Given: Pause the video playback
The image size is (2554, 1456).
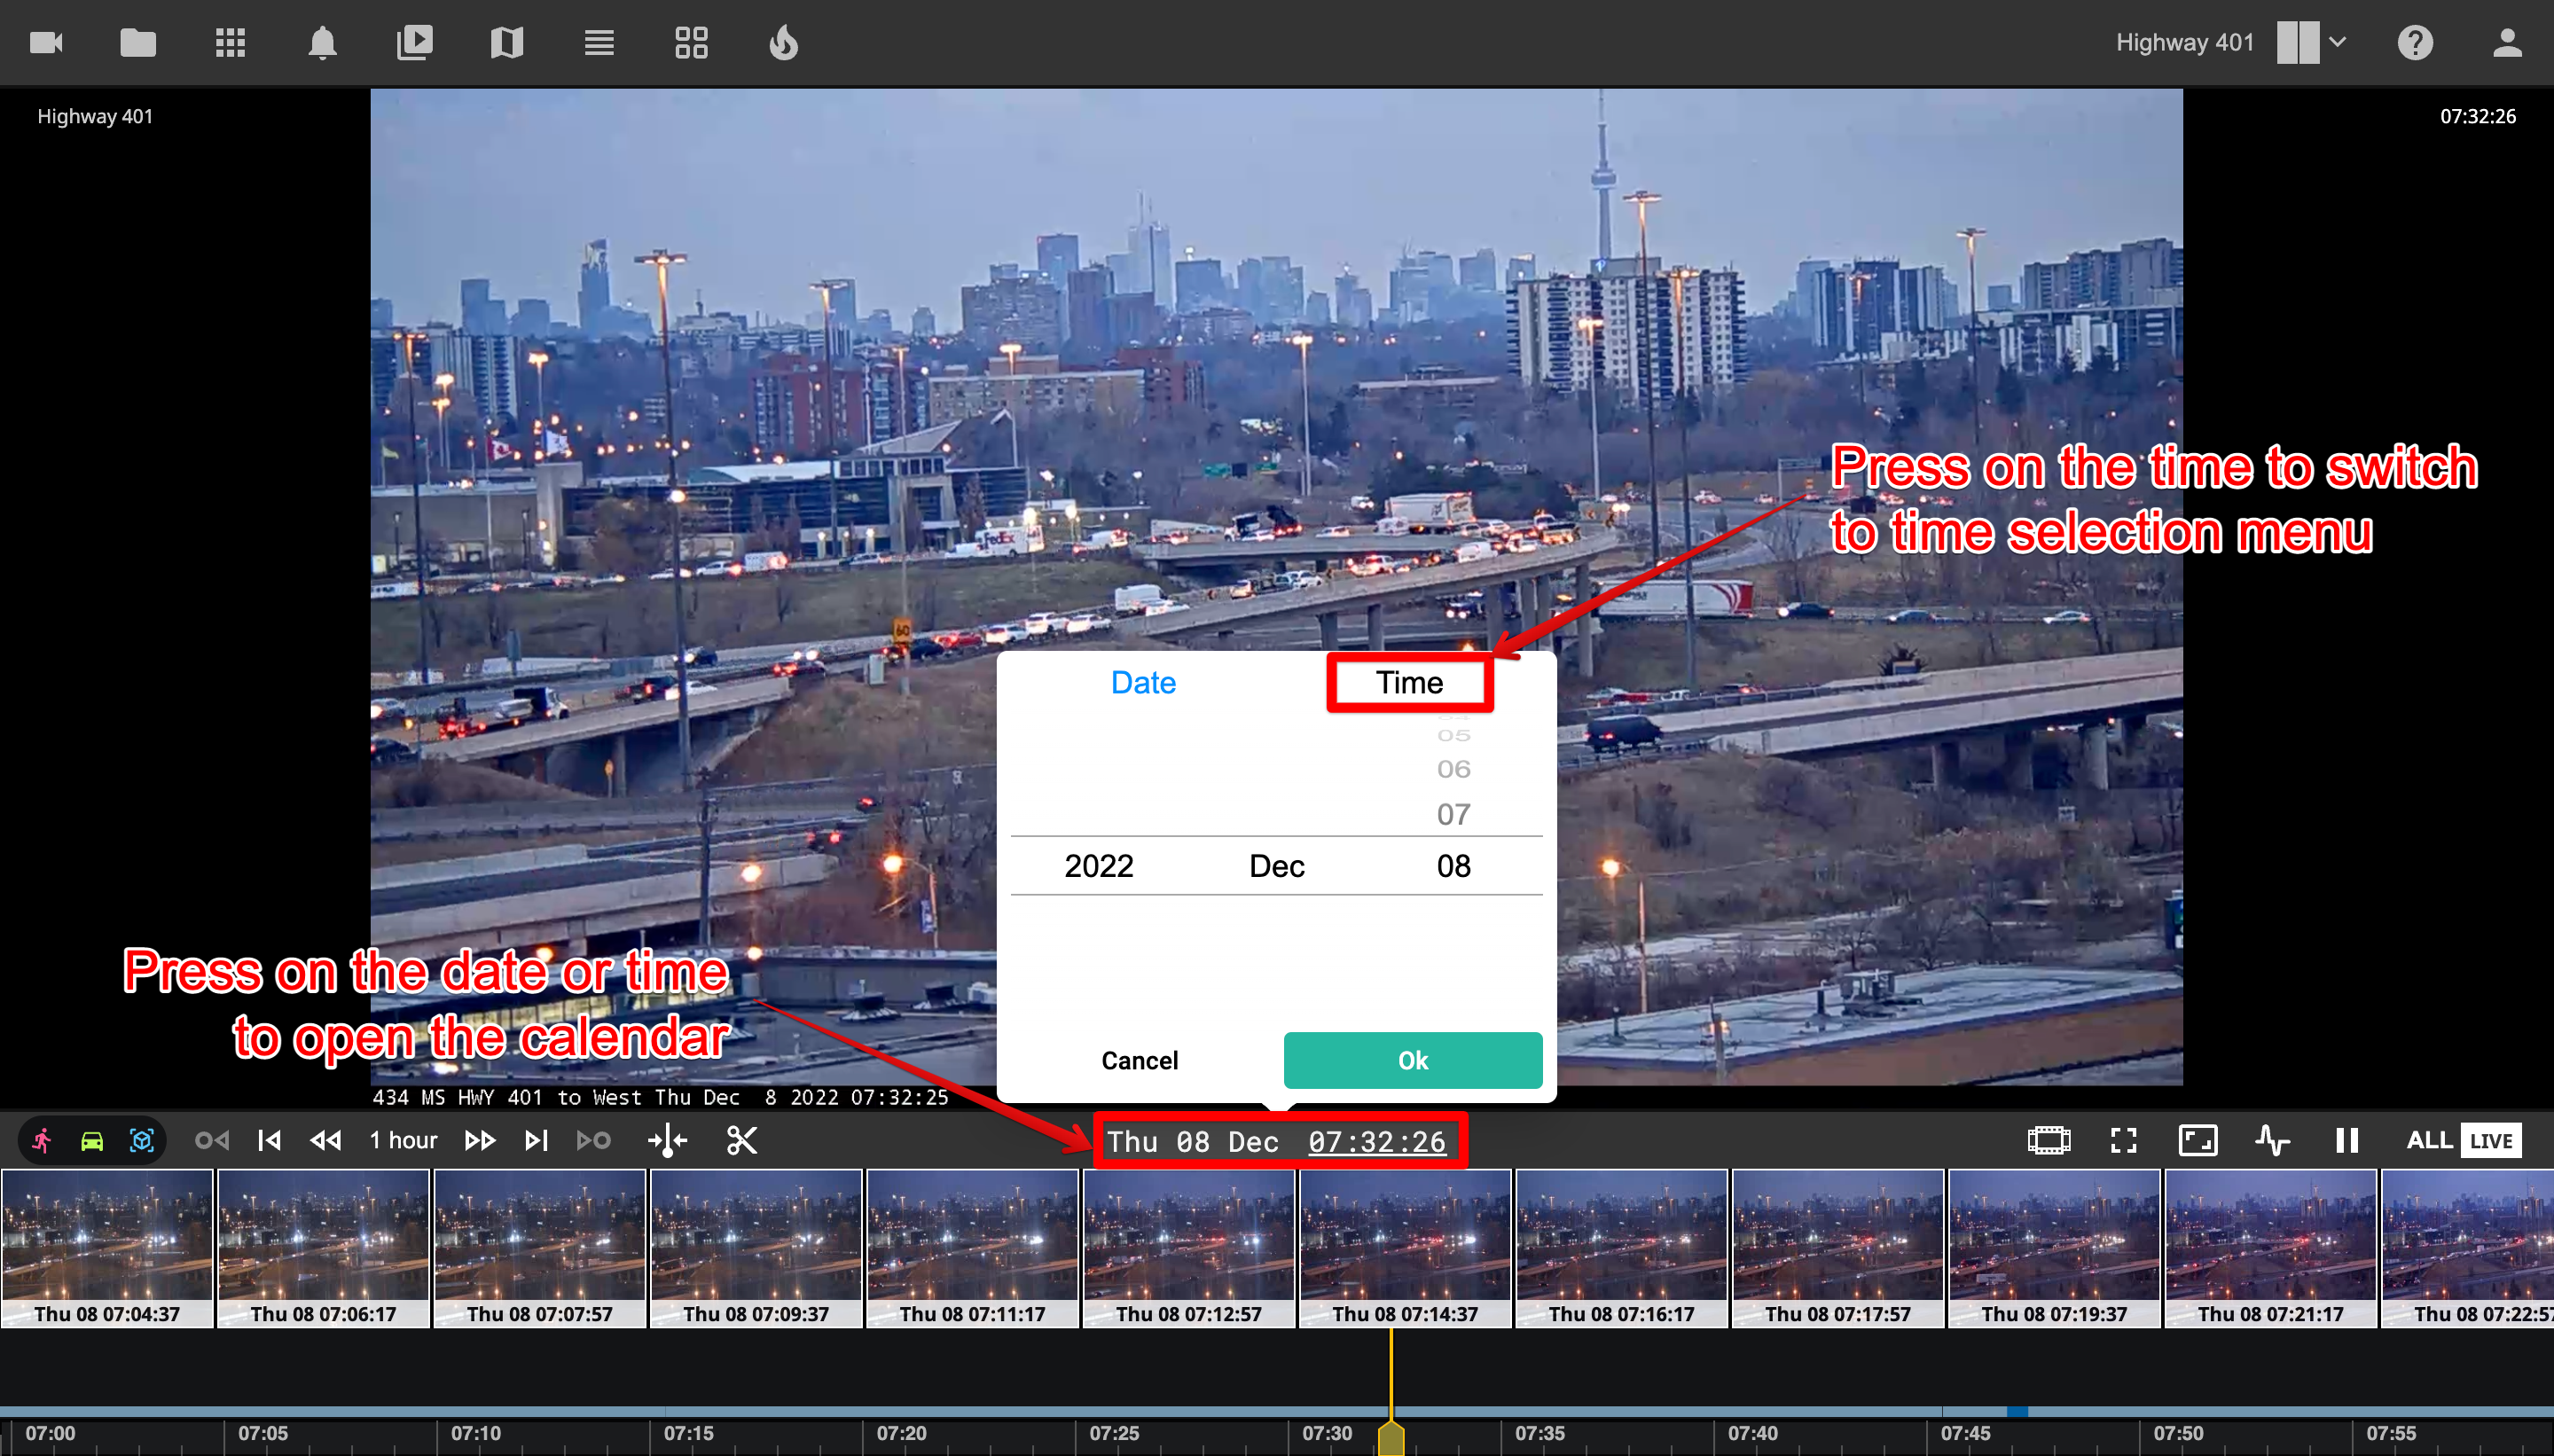Looking at the screenshot, I should (x=2347, y=1140).
